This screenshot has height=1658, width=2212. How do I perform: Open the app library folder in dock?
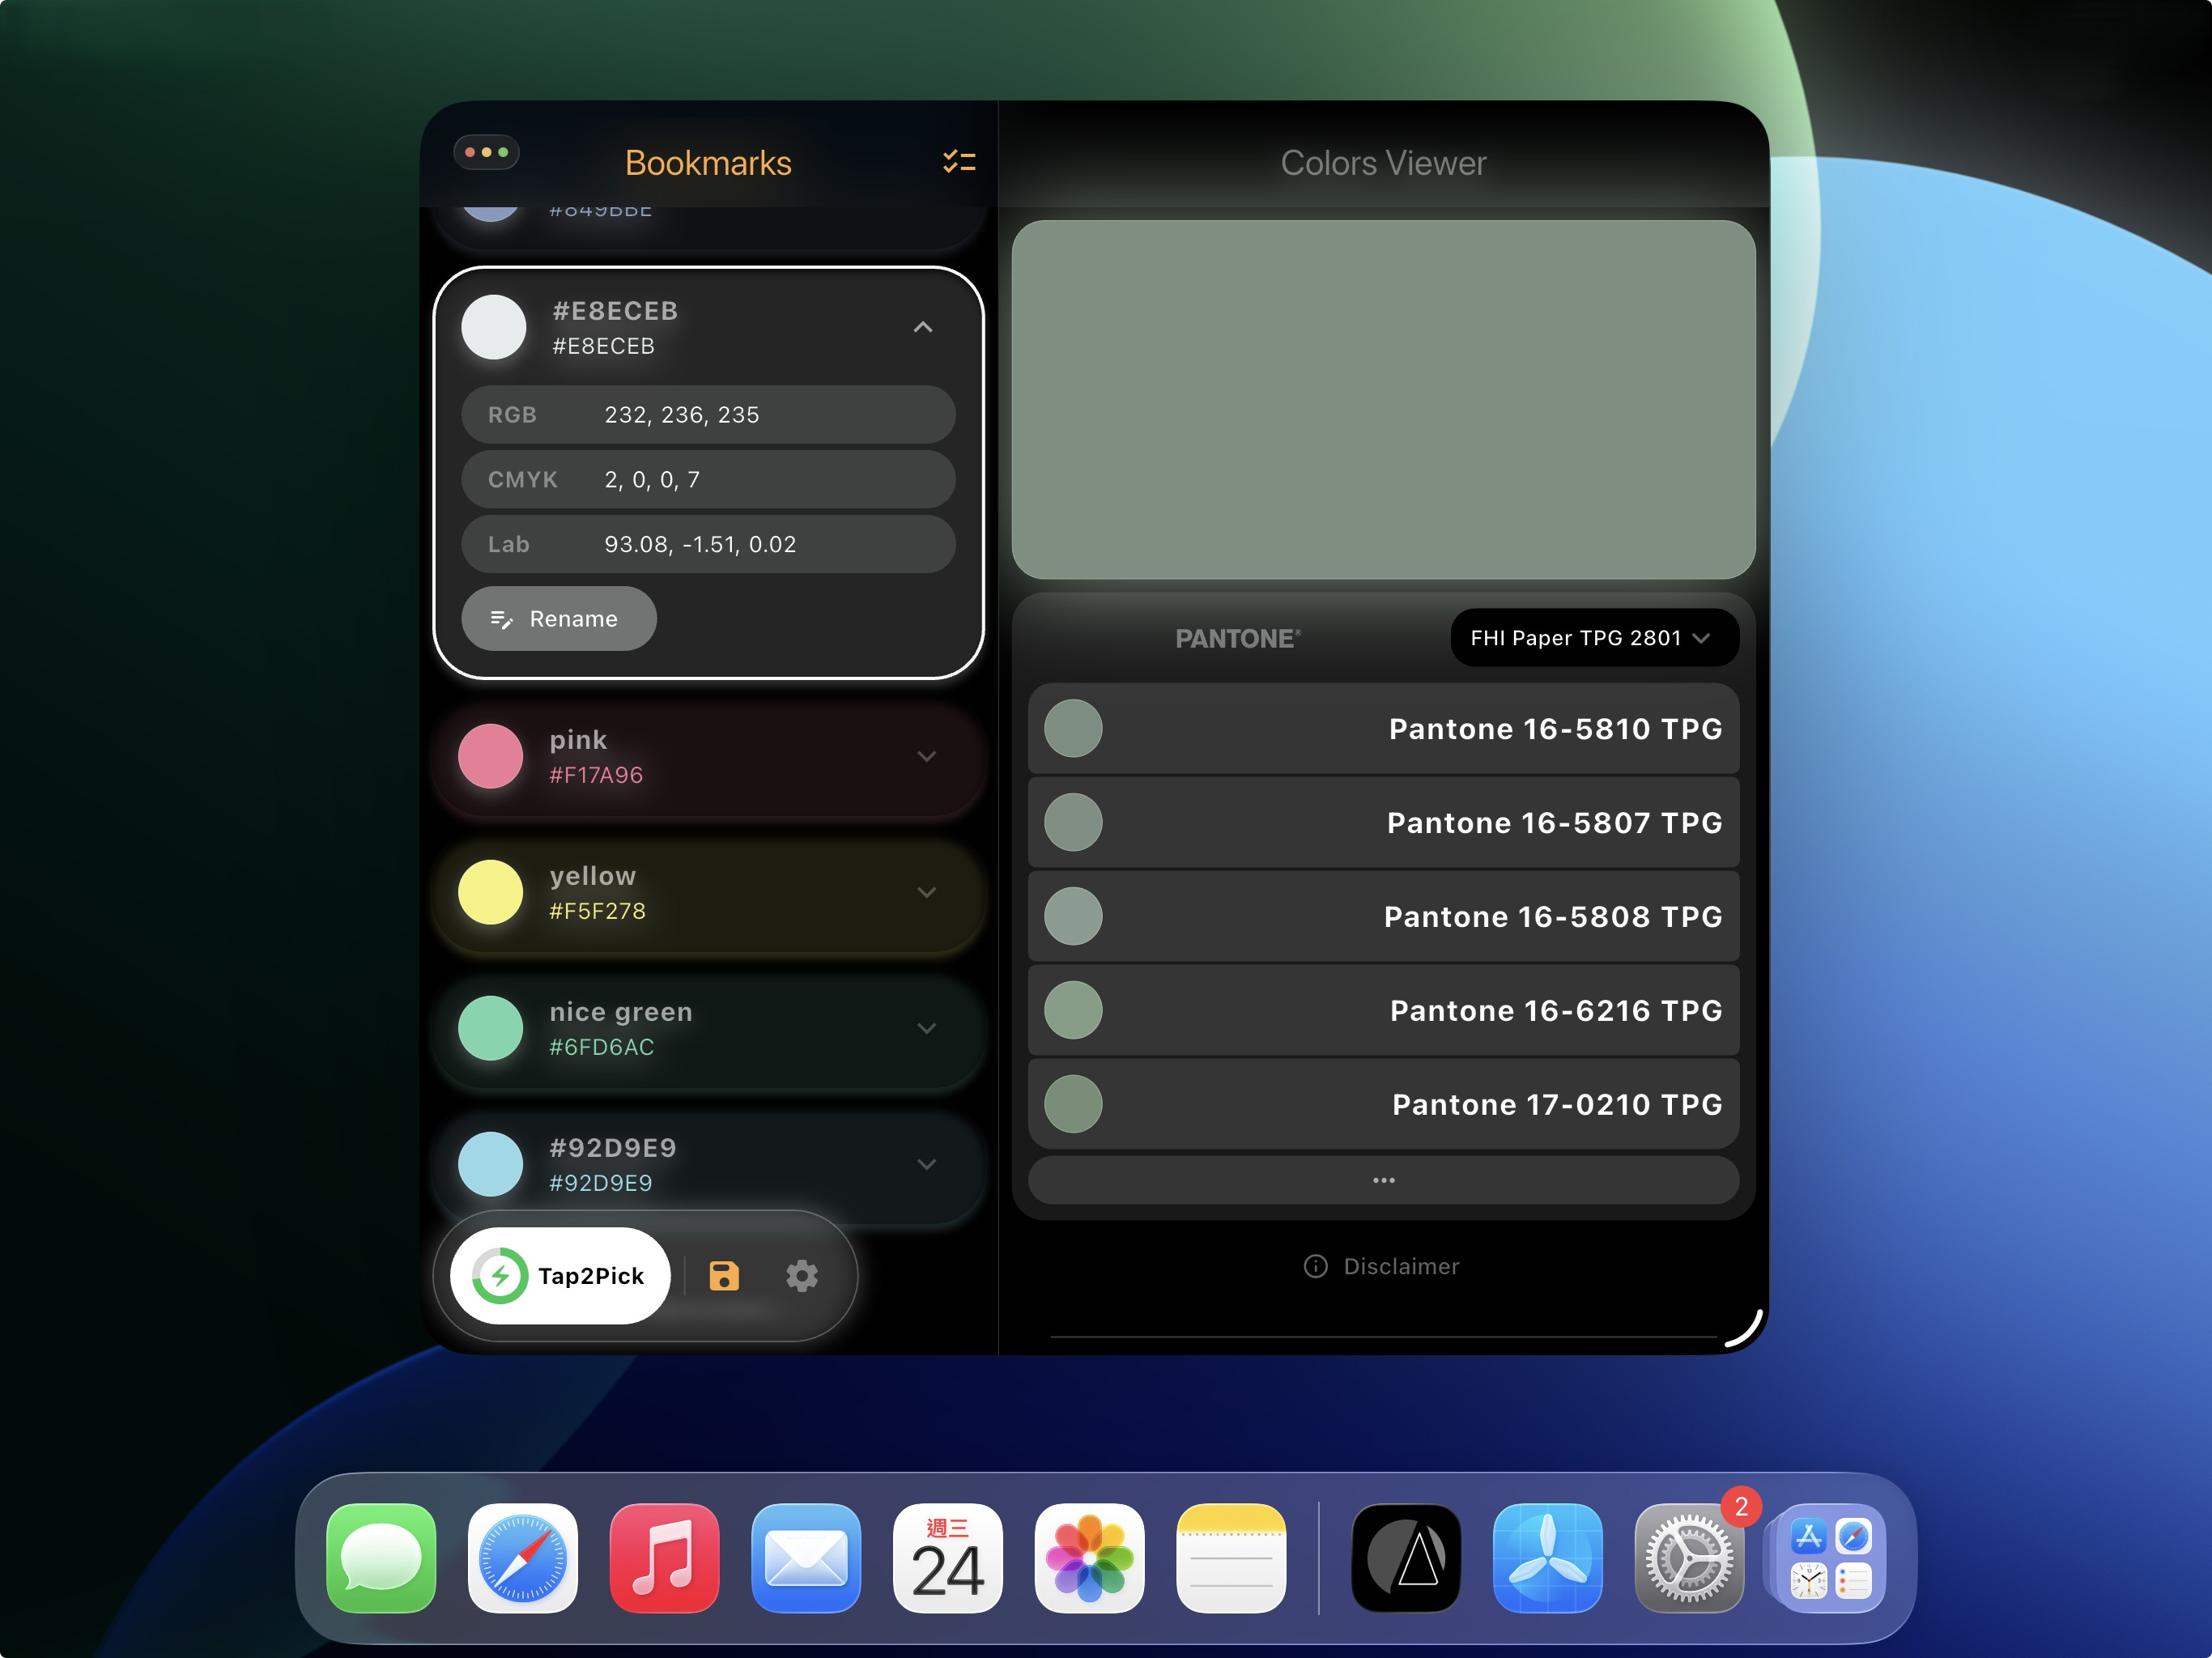(x=1831, y=1558)
